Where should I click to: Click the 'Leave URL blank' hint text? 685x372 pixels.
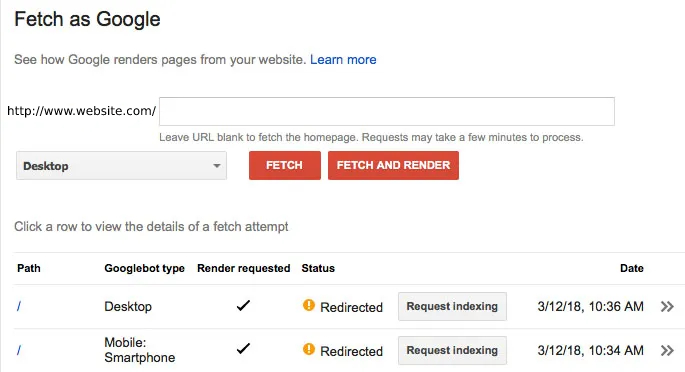[x=371, y=137]
